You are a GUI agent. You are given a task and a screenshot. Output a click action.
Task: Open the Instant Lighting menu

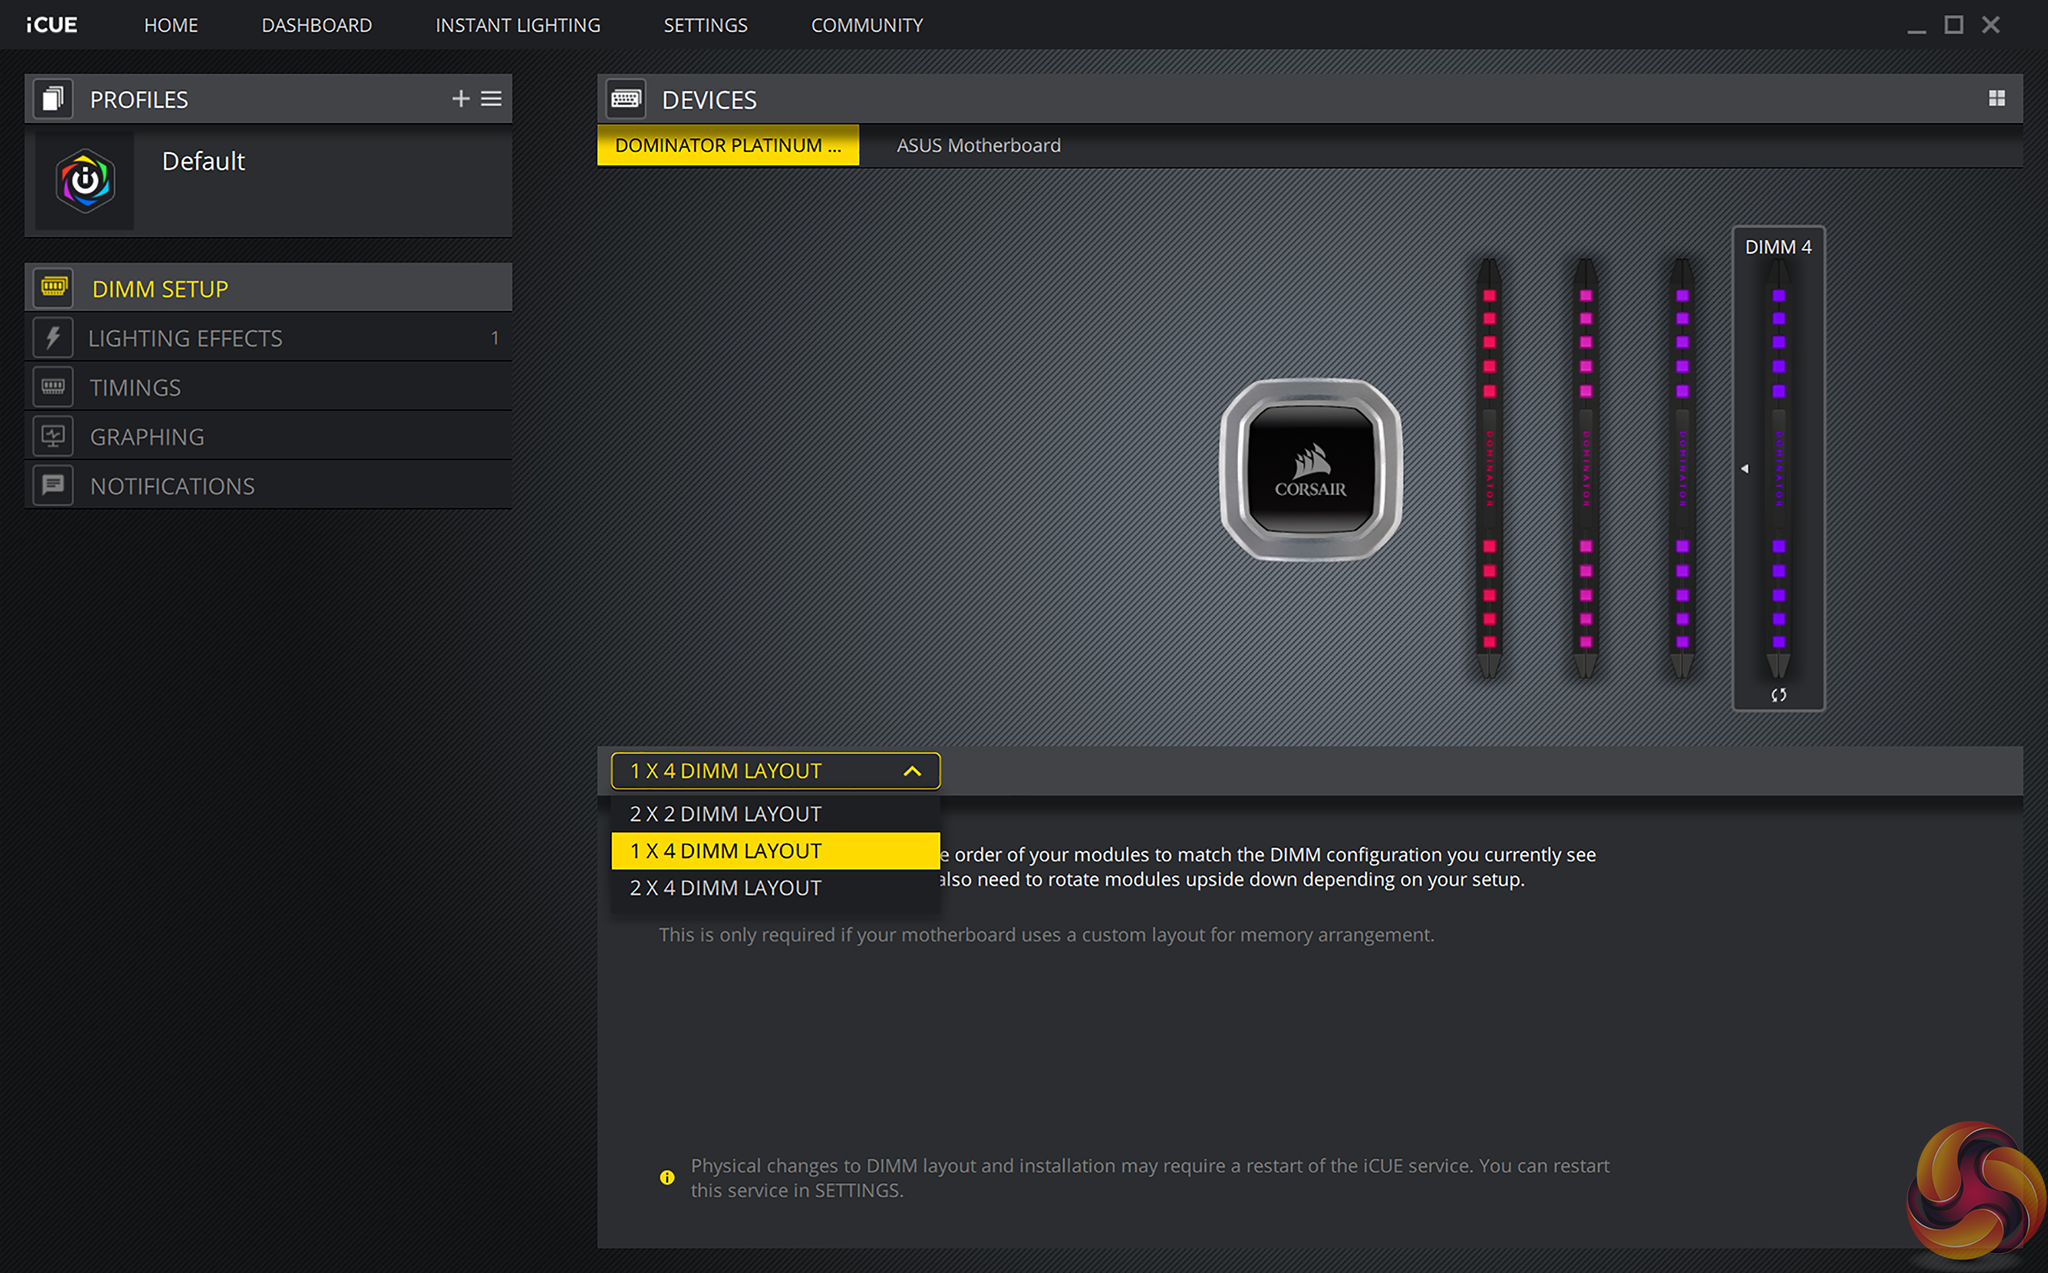[517, 25]
